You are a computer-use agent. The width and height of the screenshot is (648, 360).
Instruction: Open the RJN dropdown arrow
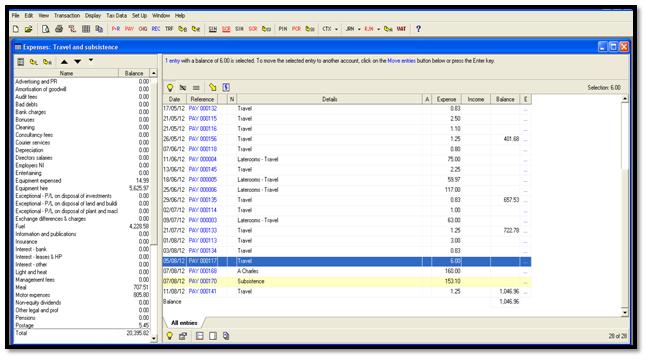(378, 29)
